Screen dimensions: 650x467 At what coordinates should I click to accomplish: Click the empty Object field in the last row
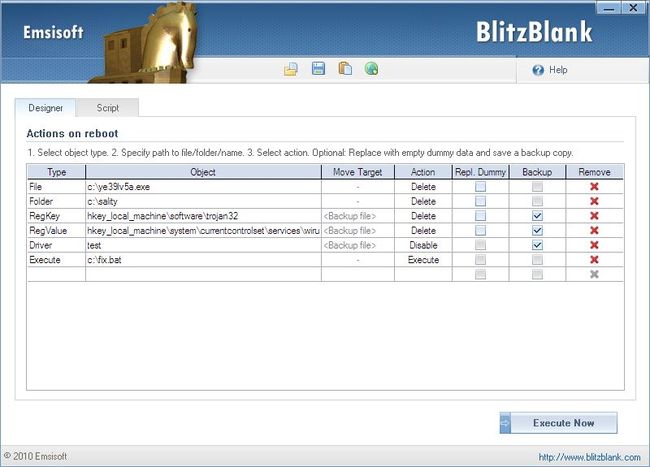pos(203,274)
